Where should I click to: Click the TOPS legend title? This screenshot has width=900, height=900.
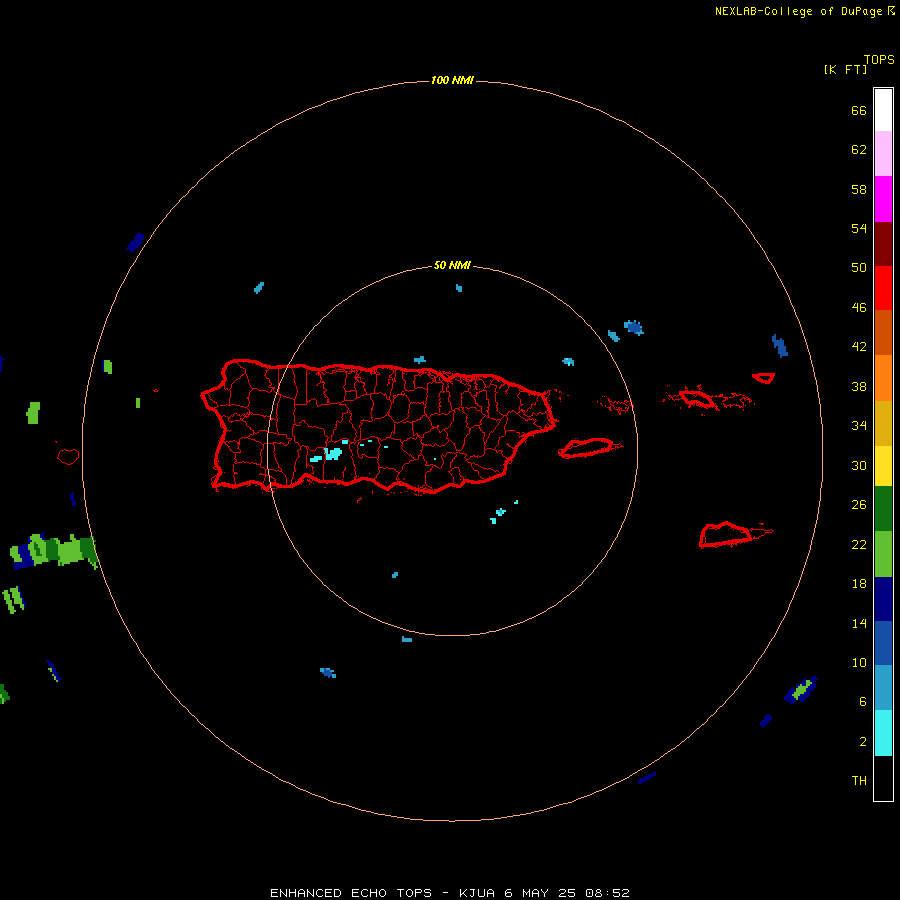[x=879, y=59]
